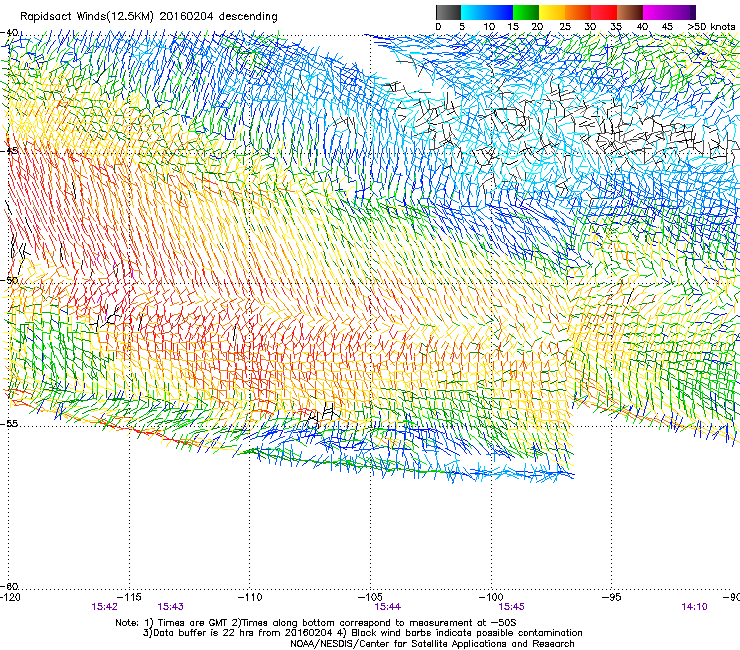This screenshot has height=650, width=740.
Task: Click the -60 latitude axis label
Action: (x=9, y=586)
